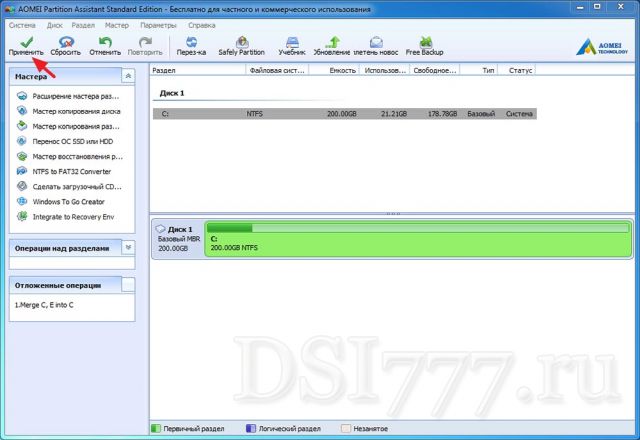Sort by the Свободное column header
This screenshot has height=440, width=640.
pyautogui.click(x=435, y=70)
